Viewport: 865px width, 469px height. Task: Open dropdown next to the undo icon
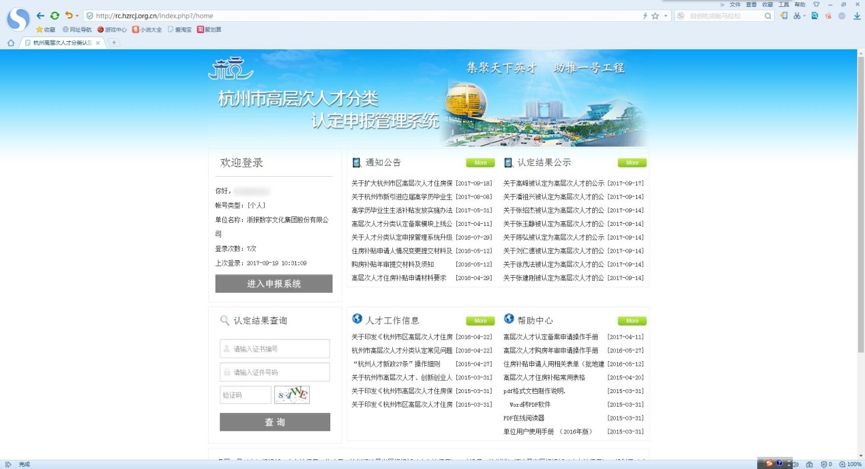click(x=77, y=16)
